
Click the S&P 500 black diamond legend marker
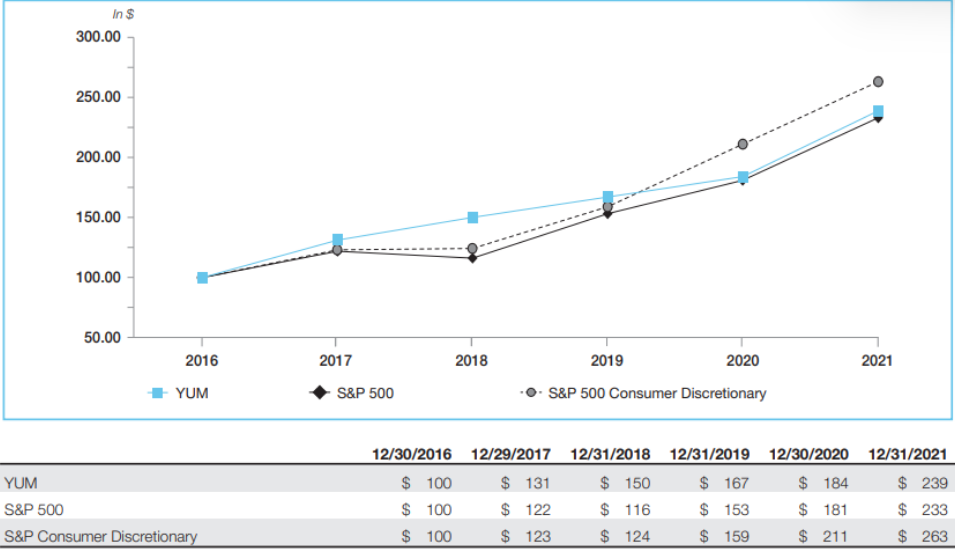pos(318,393)
